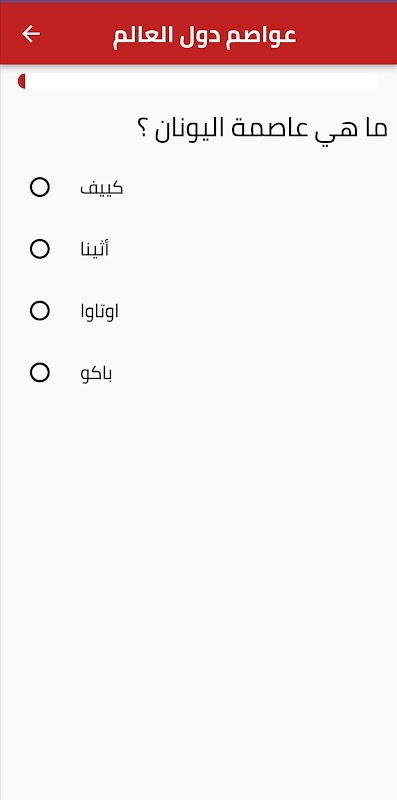
Task: Choose Athens as the capital of Greece
Action: click(x=40, y=249)
